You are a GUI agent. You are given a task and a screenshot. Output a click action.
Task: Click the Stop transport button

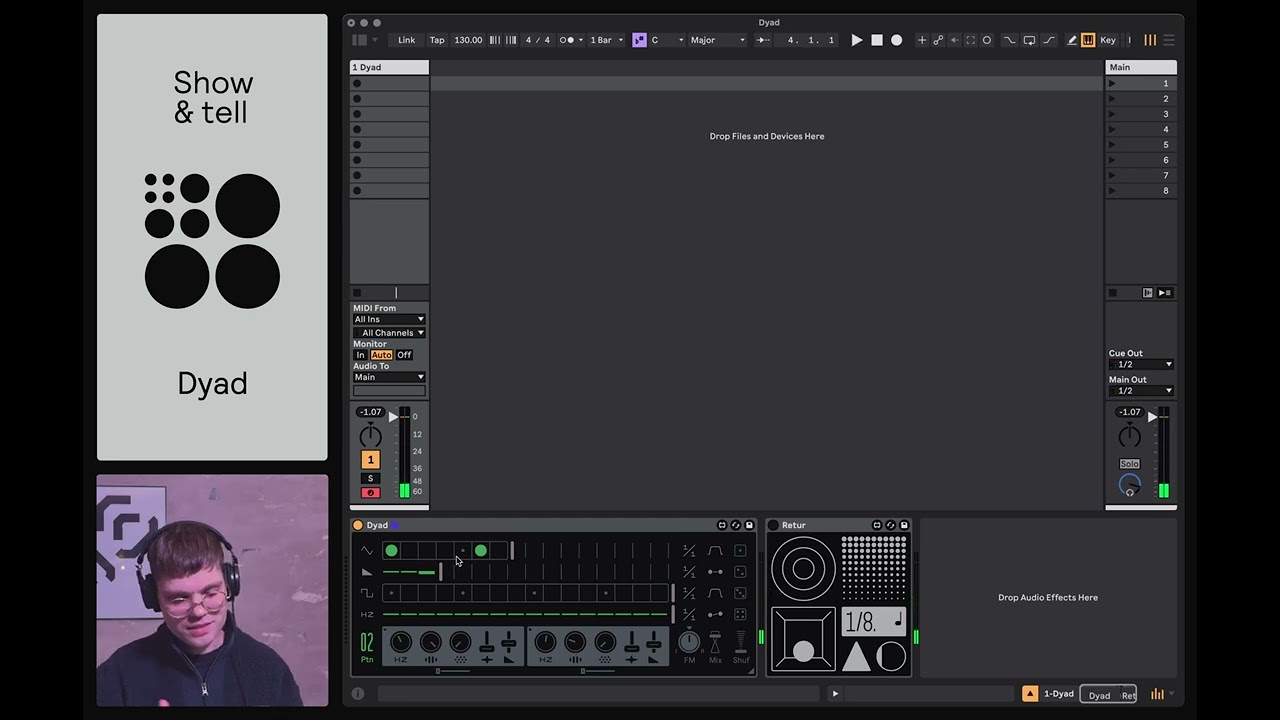pyautogui.click(x=877, y=40)
